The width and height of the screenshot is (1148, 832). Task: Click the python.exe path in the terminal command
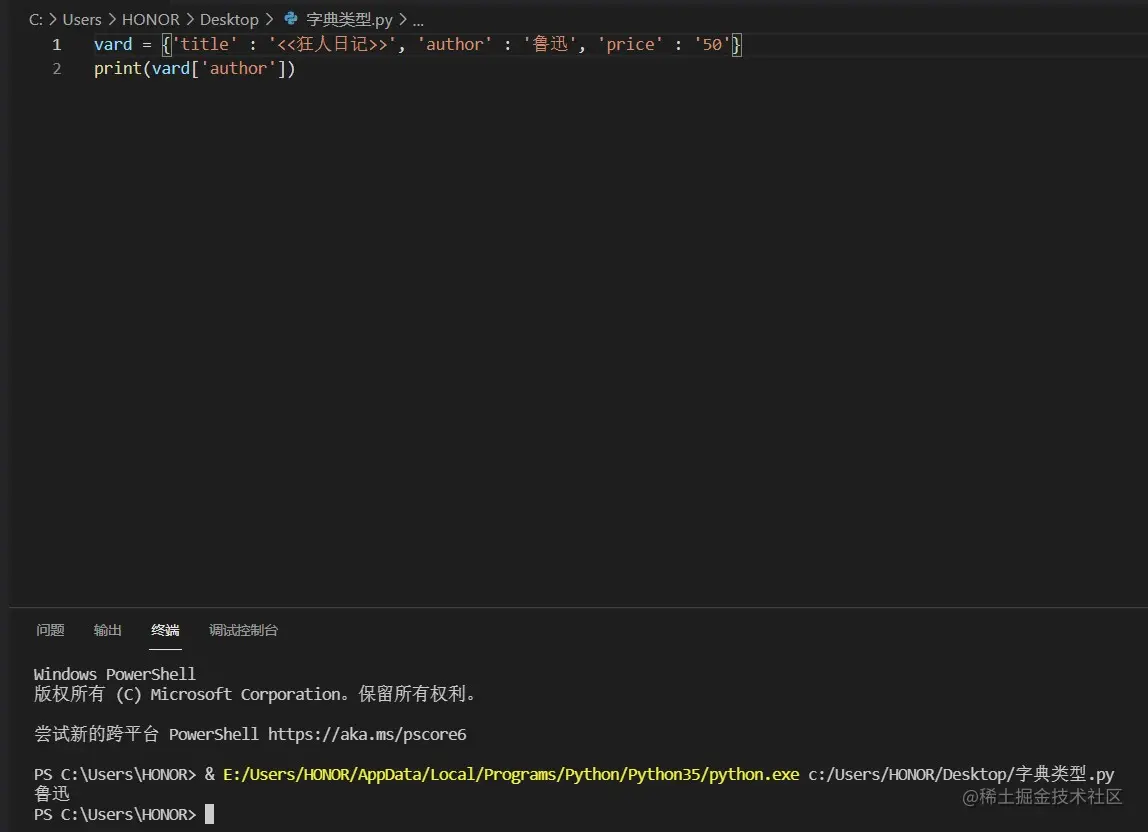(x=511, y=774)
